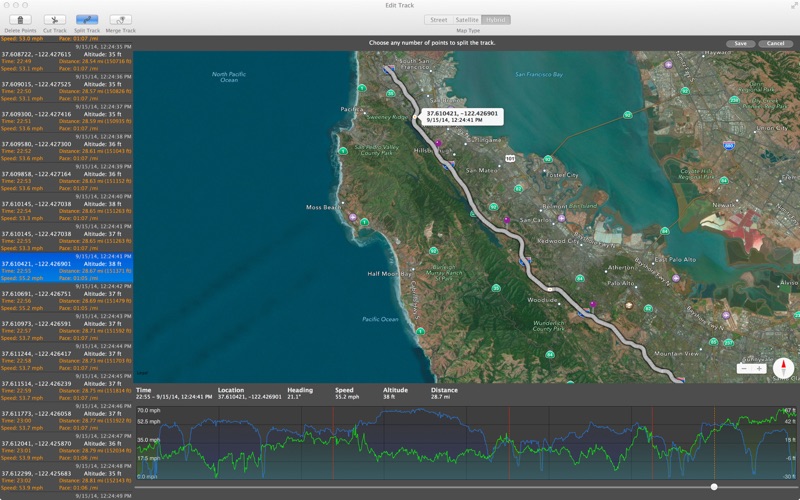The height and width of the screenshot is (500, 800).
Task: Select the point 37.609300, -122.427416
Action: coord(66,118)
